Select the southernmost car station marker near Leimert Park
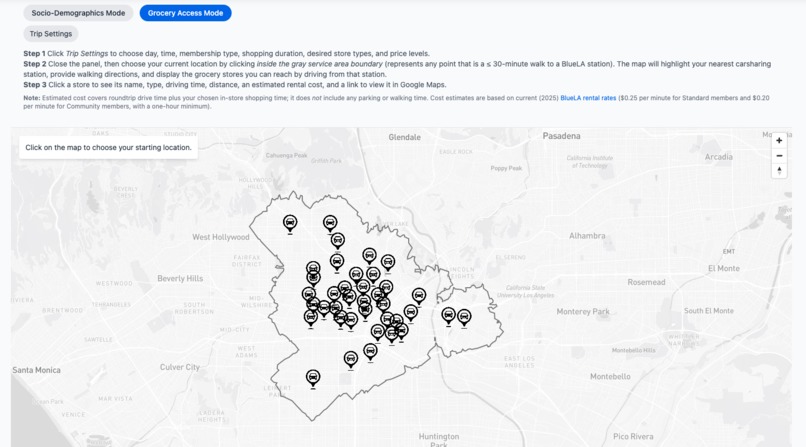 click(x=313, y=378)
